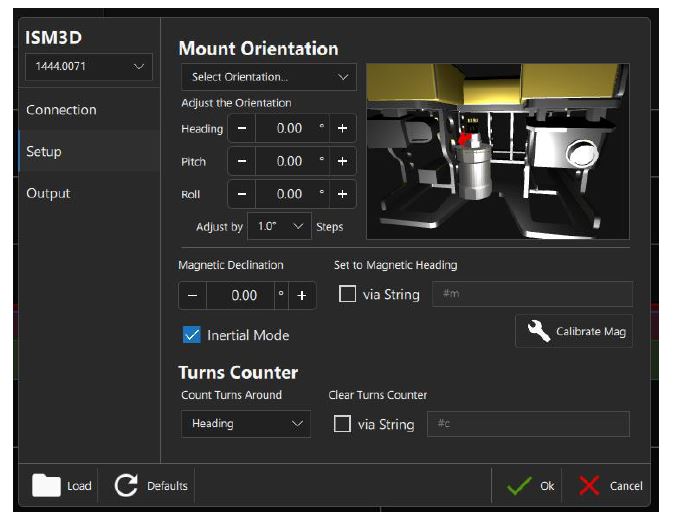Screen dimensions: 673x516
Task: Open the Count Turns Around dropdown
Action: (245, 424)
